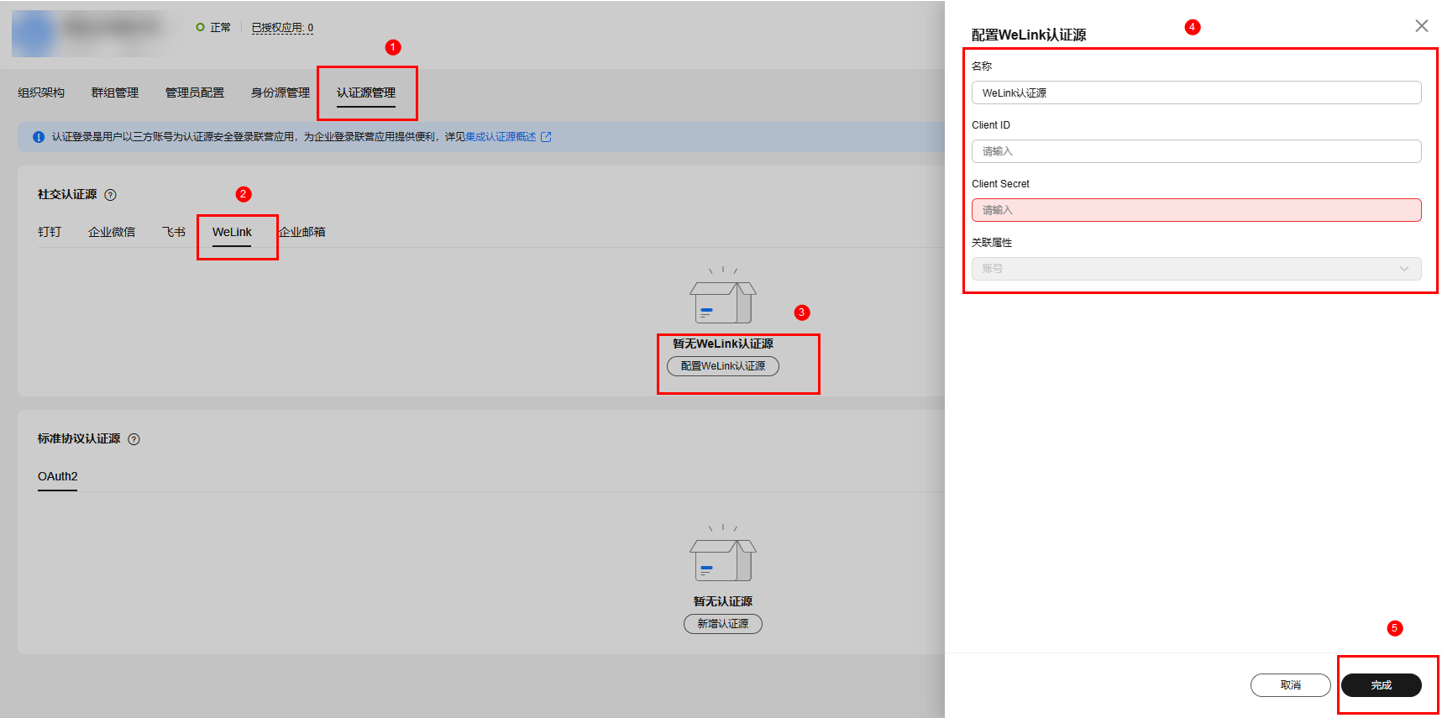Focus the Client ID input field

pos(1196,151)
